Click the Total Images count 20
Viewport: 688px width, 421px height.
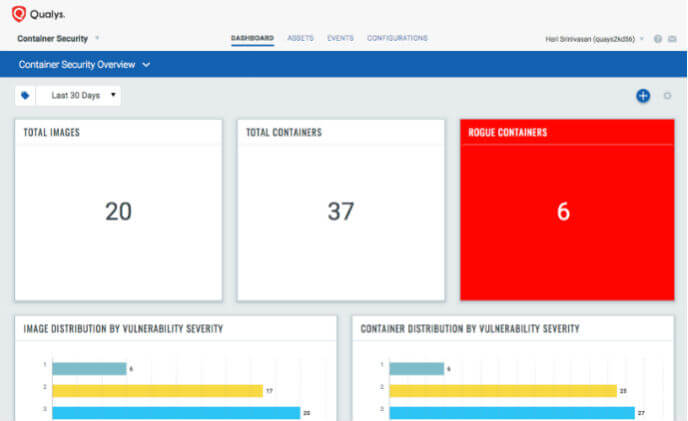118,211
